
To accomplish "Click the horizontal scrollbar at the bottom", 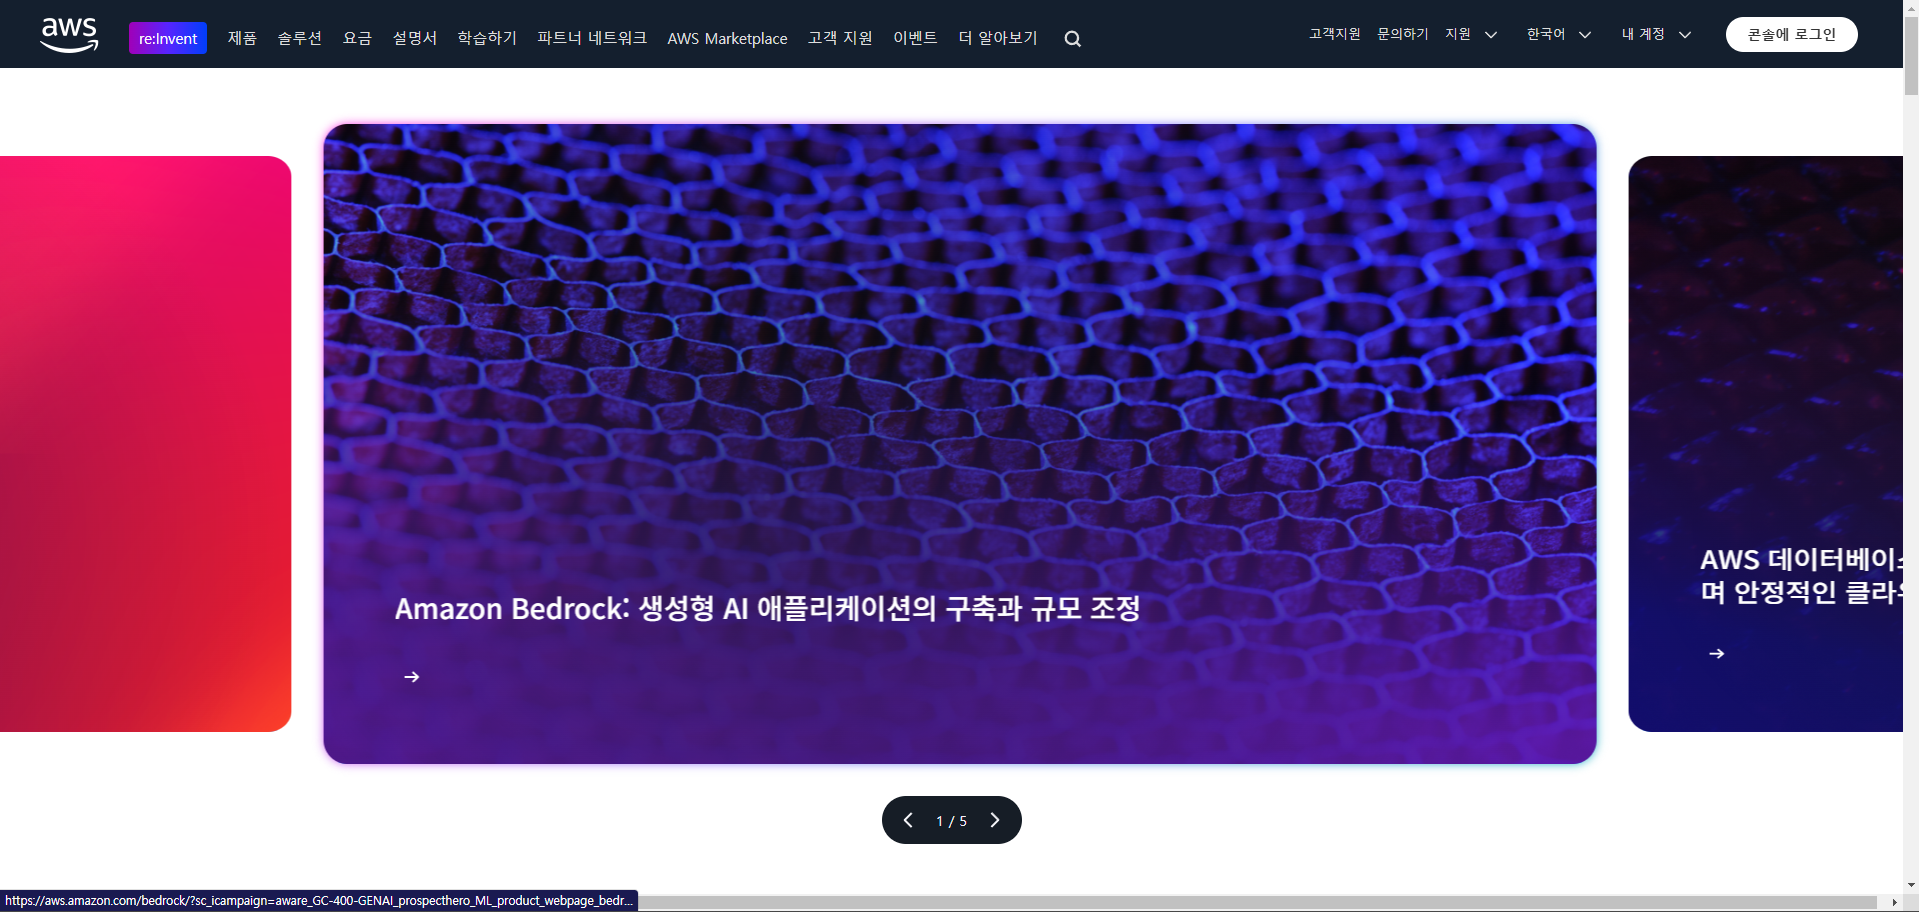I will pyautogui.click(x=1257, y=902).
